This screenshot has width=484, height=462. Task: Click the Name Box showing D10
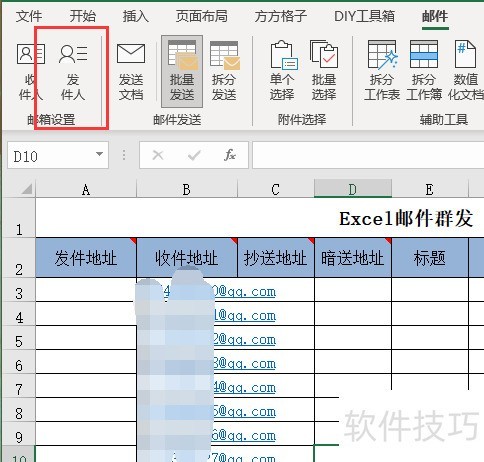click(58, 155)
